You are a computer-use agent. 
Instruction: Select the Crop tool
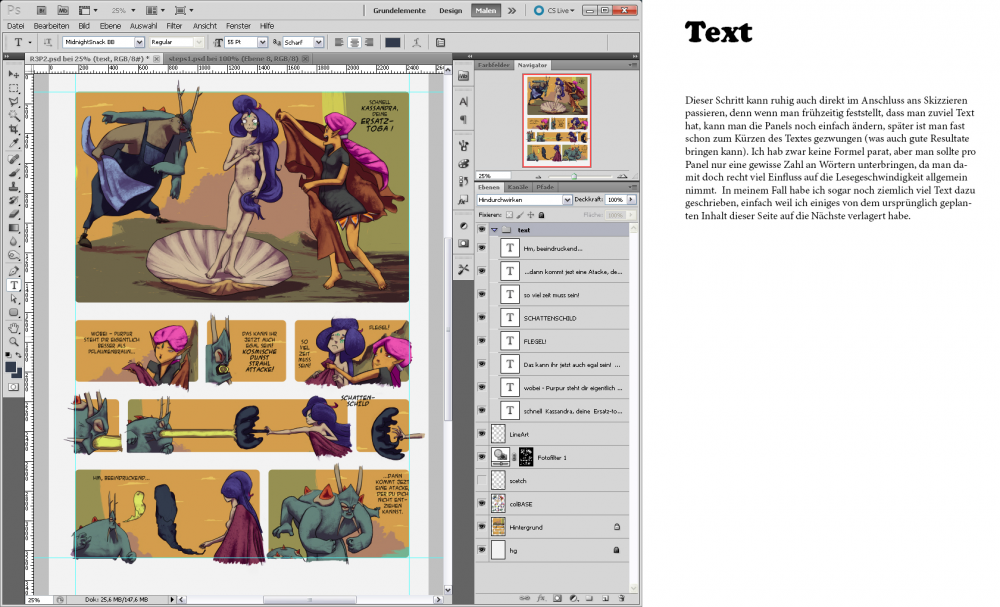tap(13, 129)
